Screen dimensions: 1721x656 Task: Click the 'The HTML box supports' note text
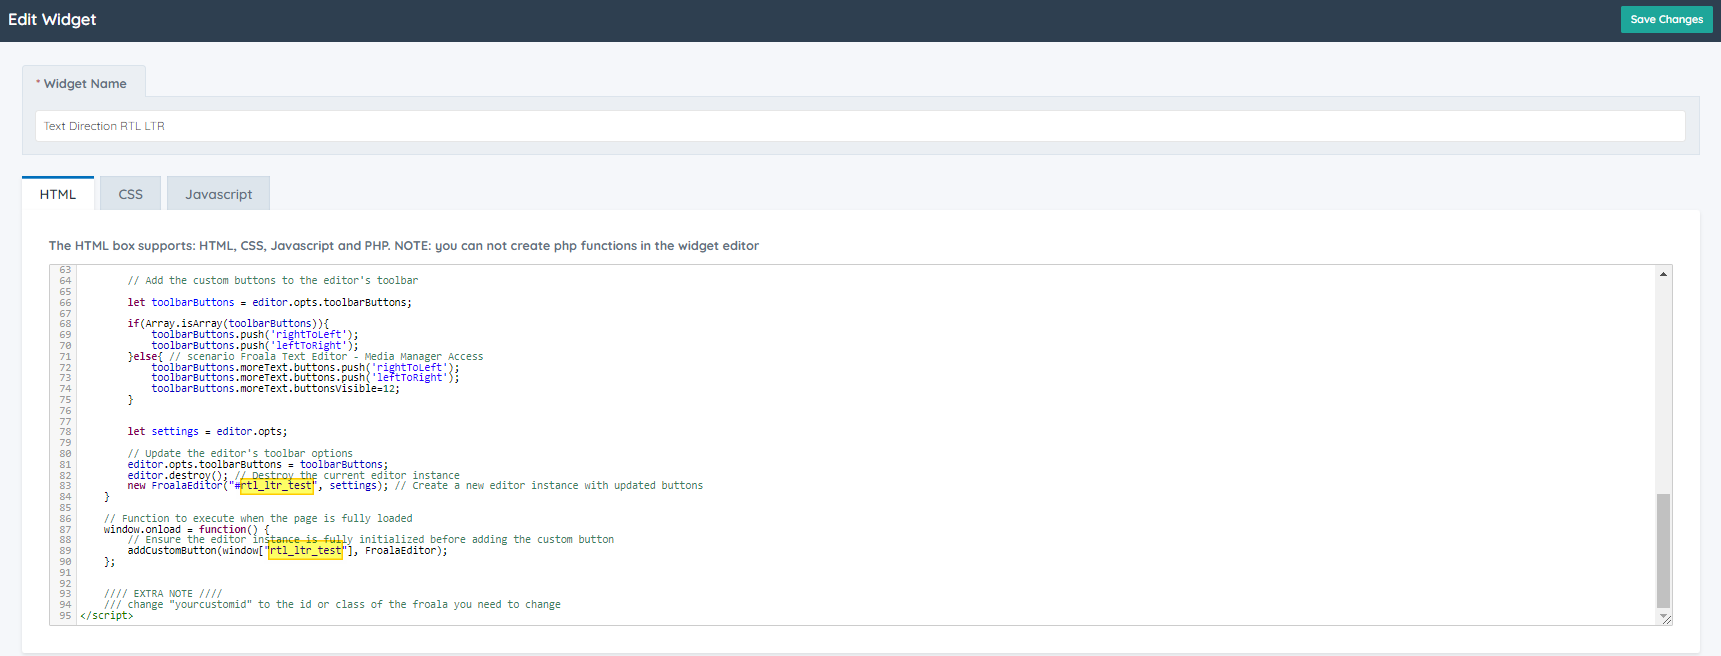coord(404,245)
